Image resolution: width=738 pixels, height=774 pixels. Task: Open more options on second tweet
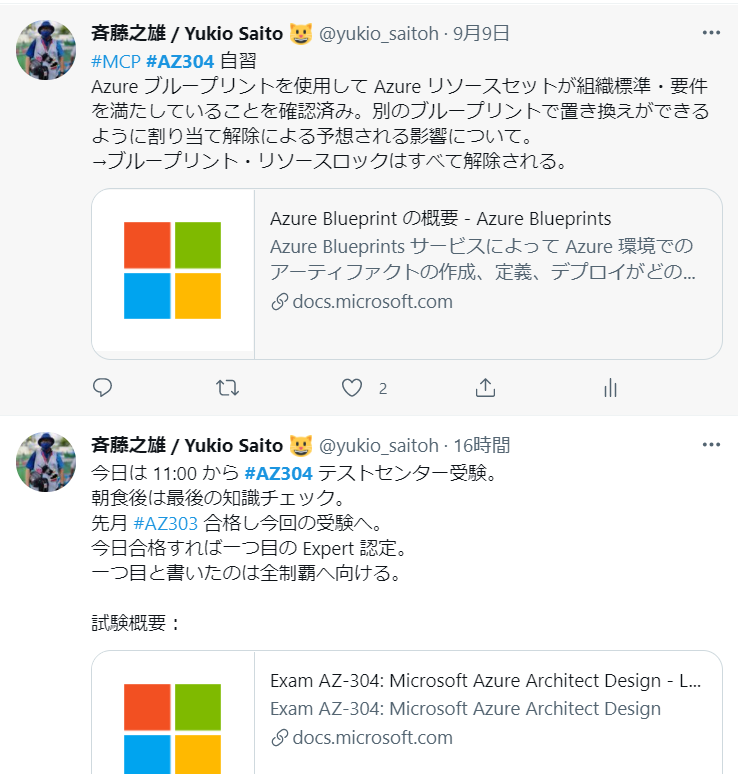click(x=711, y=445)
